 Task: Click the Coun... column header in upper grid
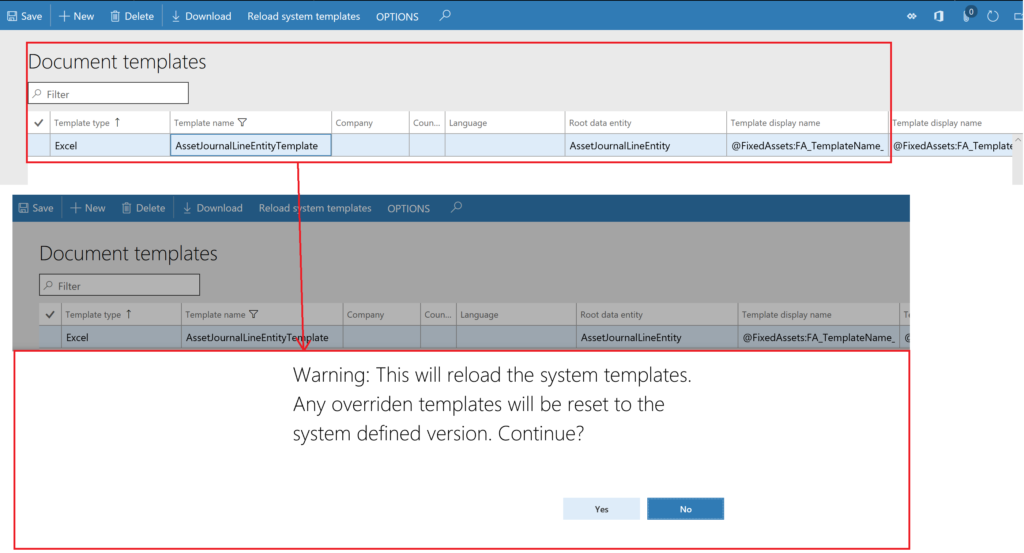426,123
